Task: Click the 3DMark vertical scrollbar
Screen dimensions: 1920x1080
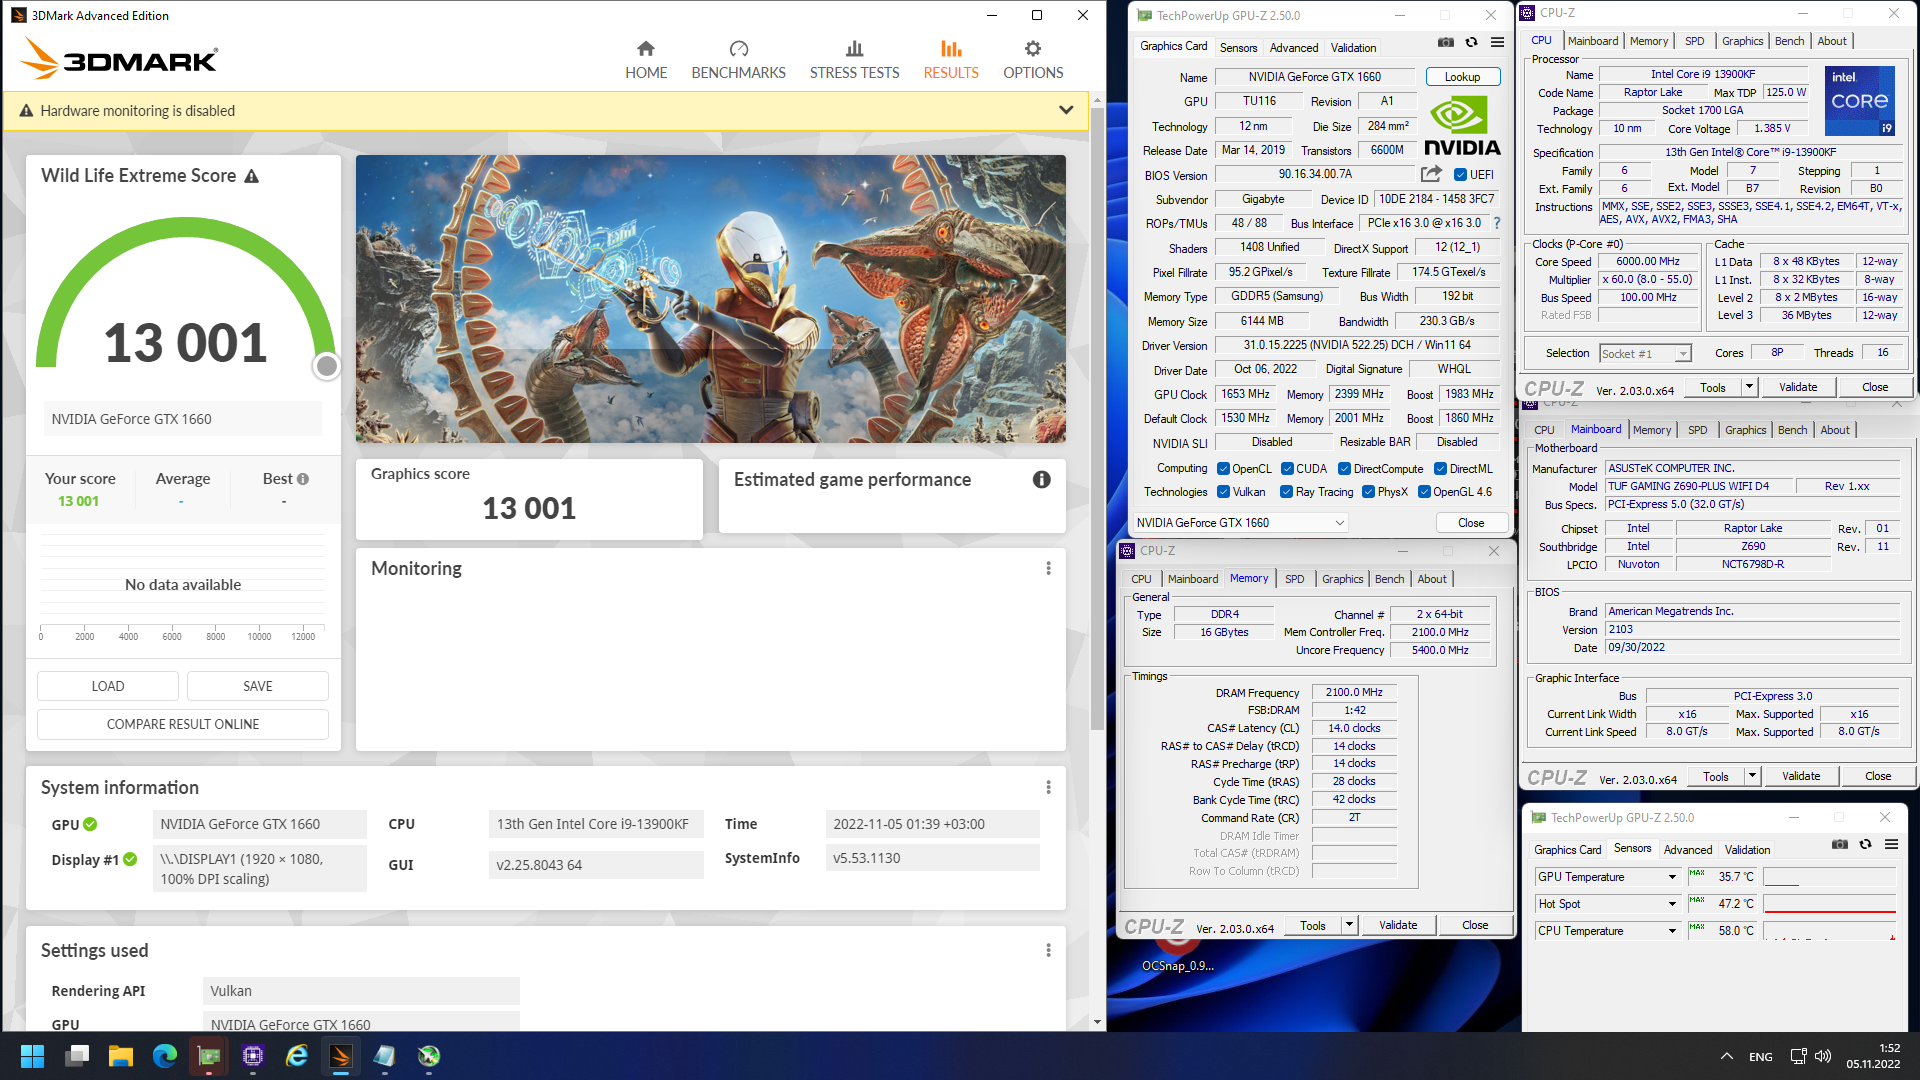Action: [1097, 420]
